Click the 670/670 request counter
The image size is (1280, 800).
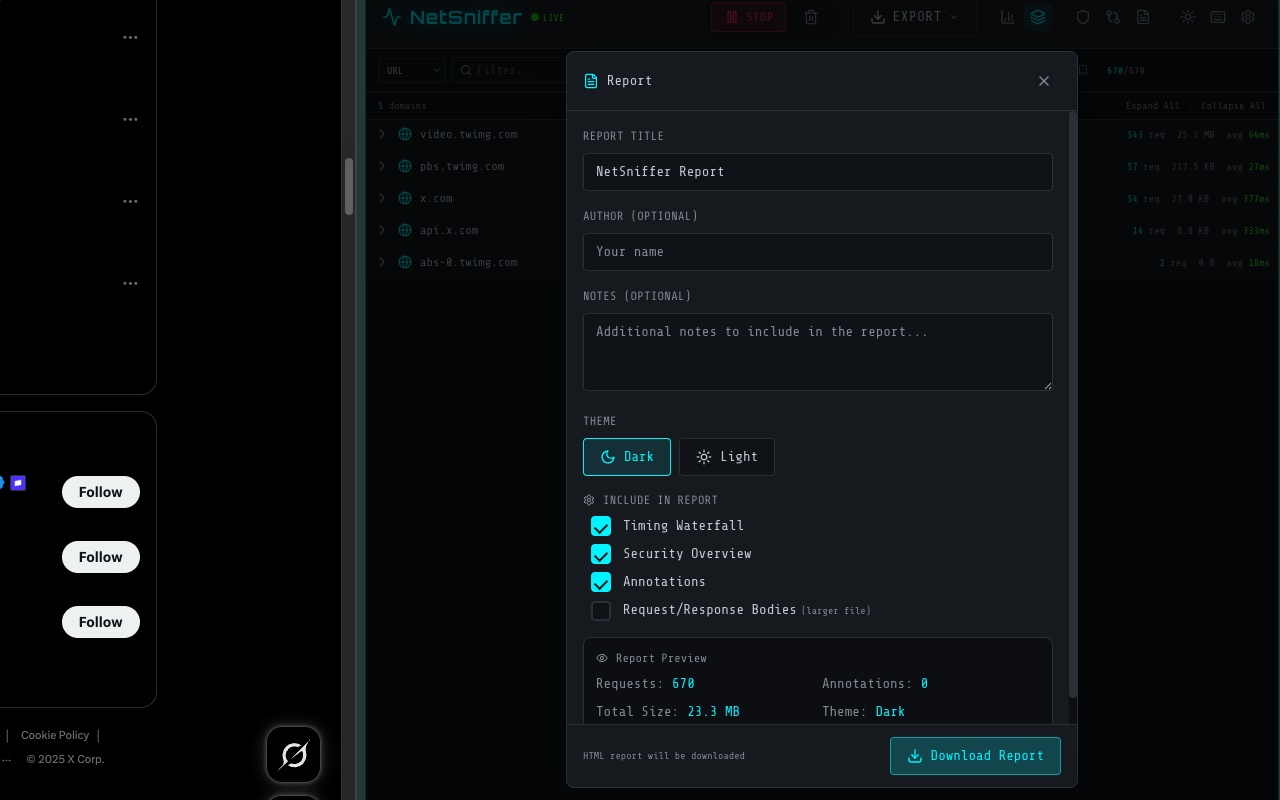(1125, 70)
